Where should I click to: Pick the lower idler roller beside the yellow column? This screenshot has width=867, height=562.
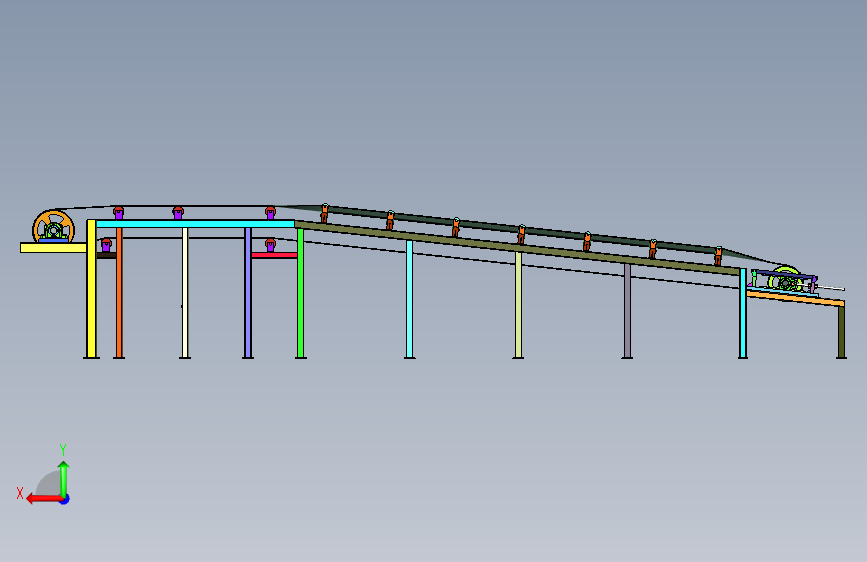click(x=106, y=245)
